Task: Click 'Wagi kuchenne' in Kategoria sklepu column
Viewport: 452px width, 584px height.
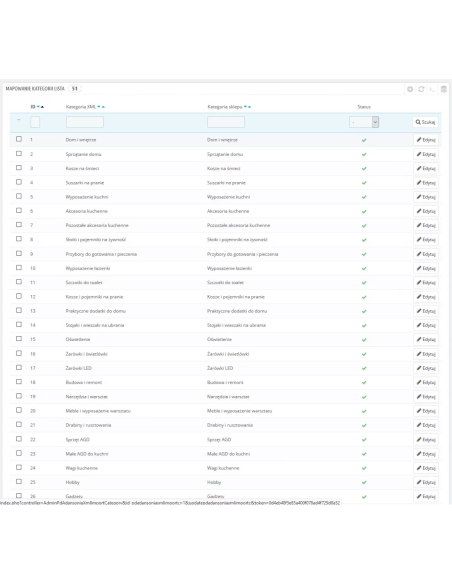Action: tap(223, 468)
